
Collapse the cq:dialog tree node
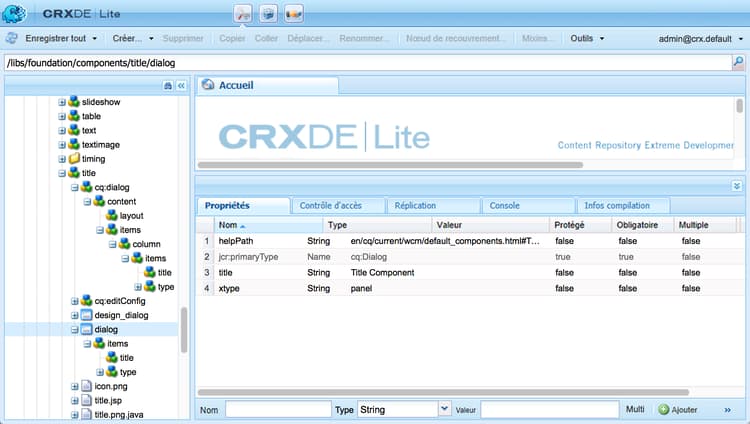[75, 187]
